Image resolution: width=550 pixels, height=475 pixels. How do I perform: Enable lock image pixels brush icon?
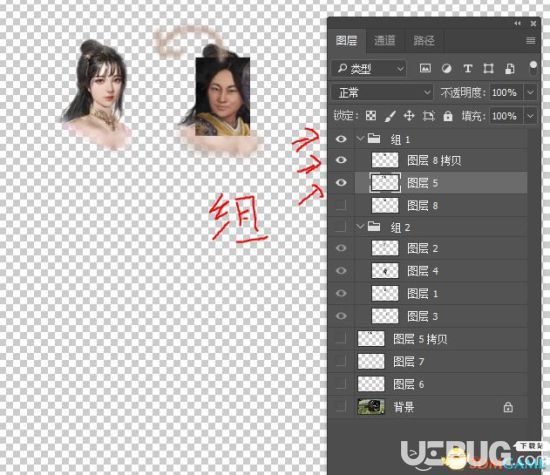[x=390, y=116]
